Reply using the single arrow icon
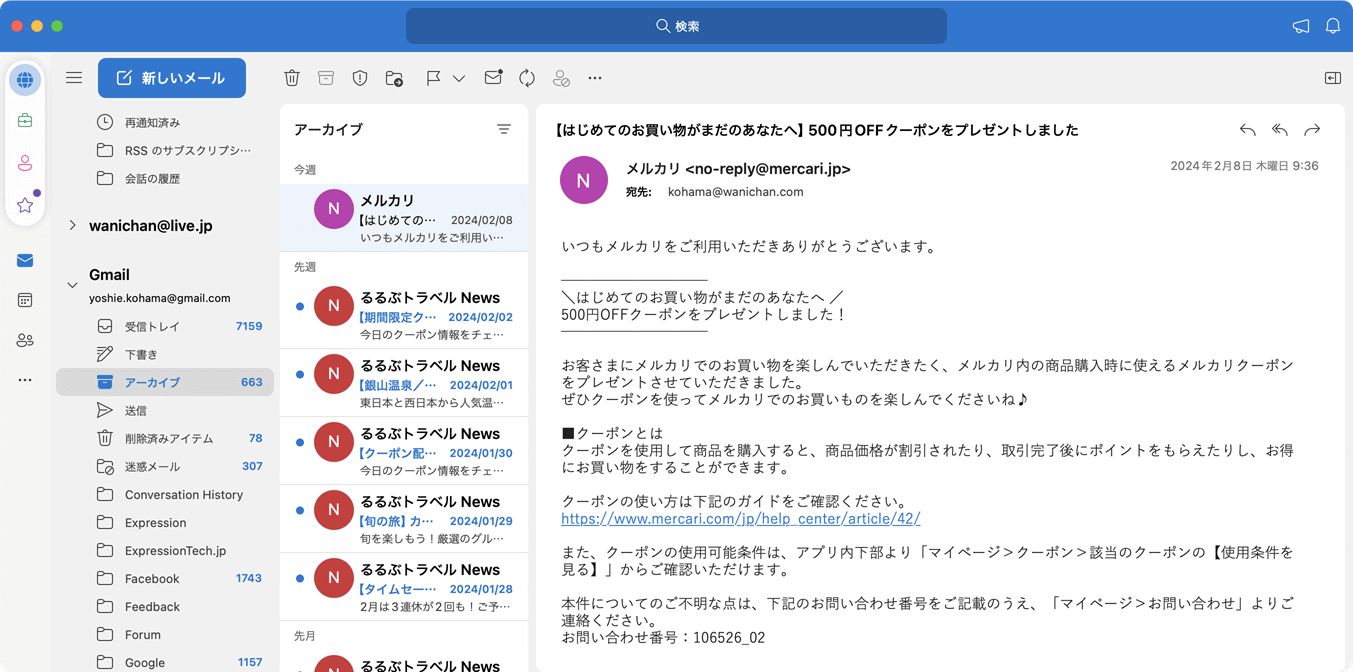The height and width of the screenshot is (672, 1353). coord(1247,130)
